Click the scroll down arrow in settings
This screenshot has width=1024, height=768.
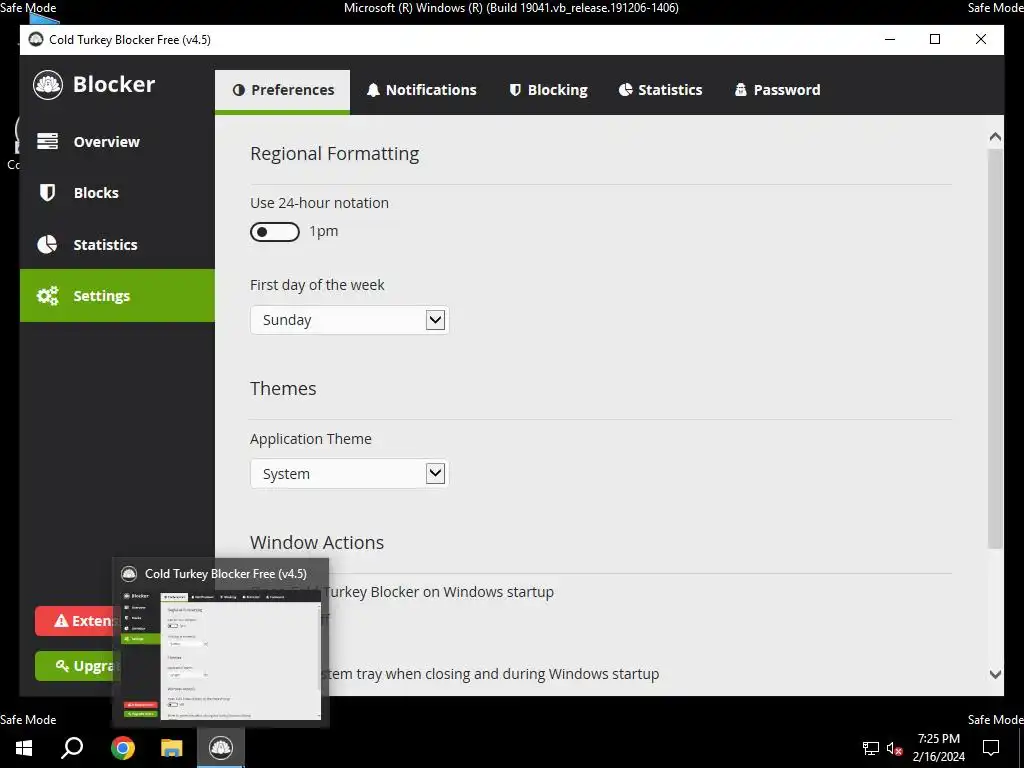coord(995,675)
